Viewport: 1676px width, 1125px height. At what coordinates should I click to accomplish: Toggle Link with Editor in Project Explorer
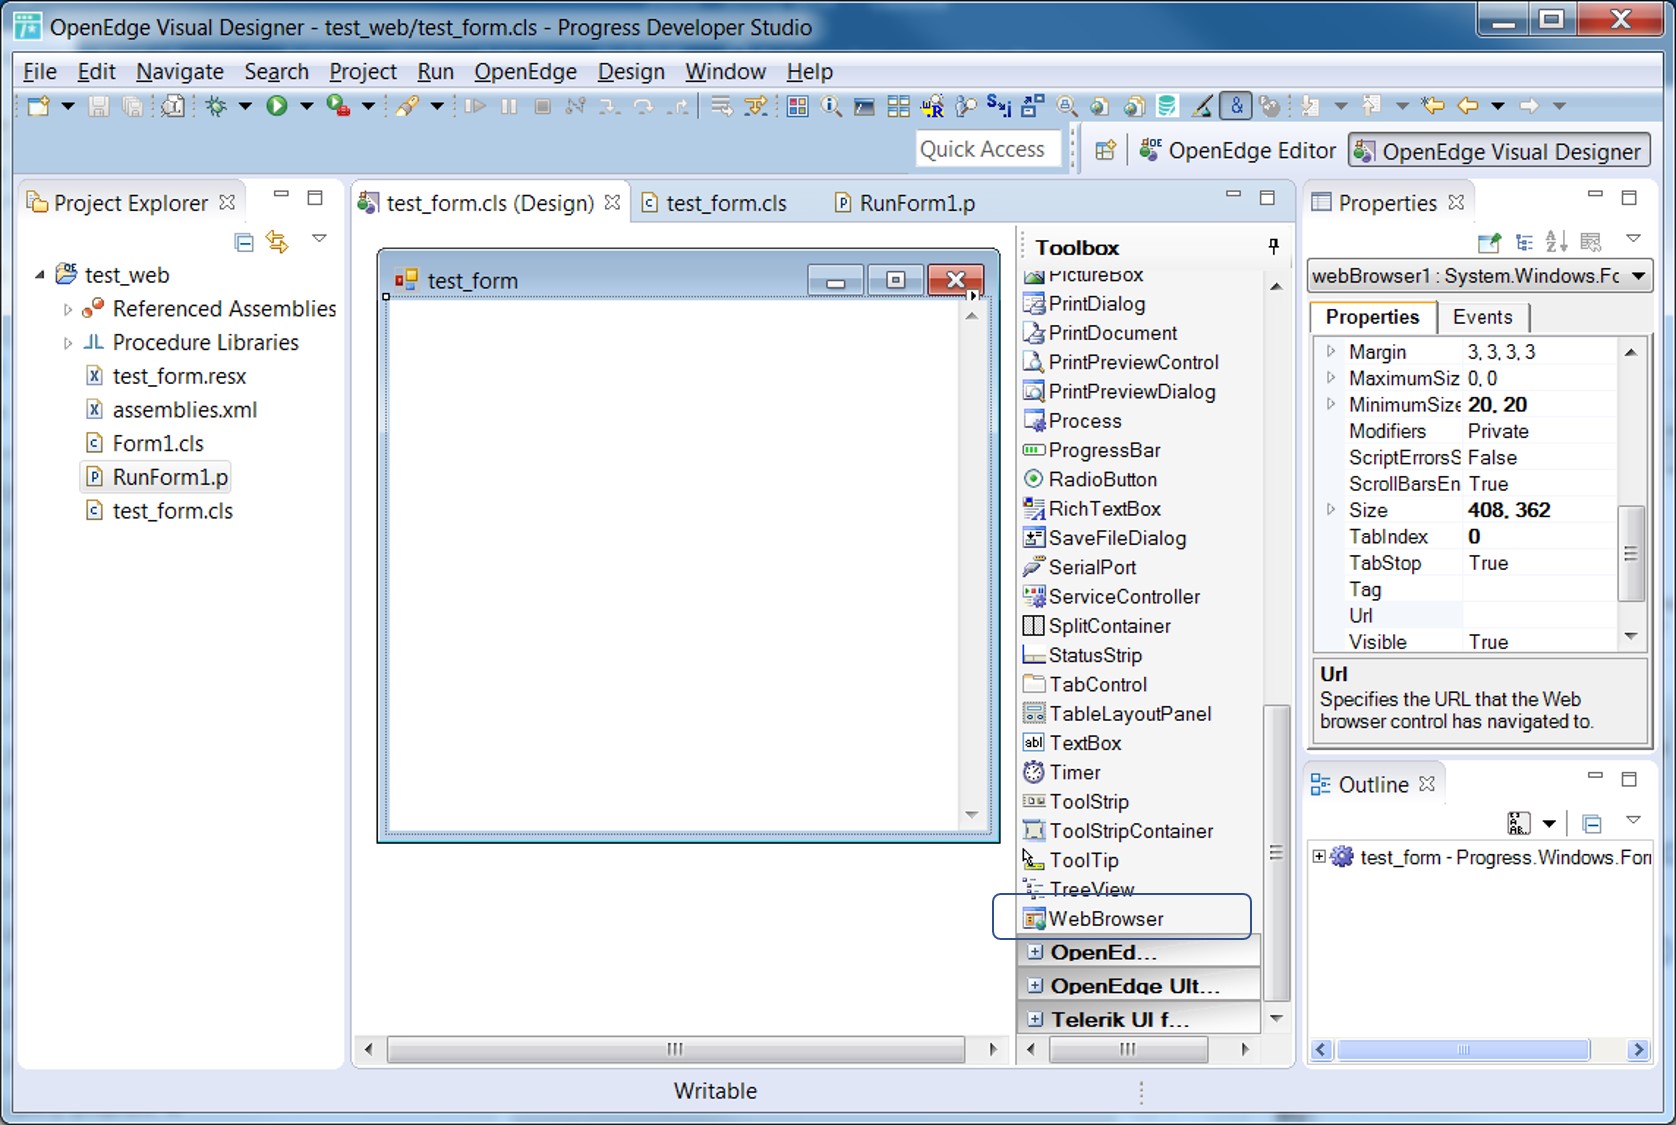click(x=277, y=242)
